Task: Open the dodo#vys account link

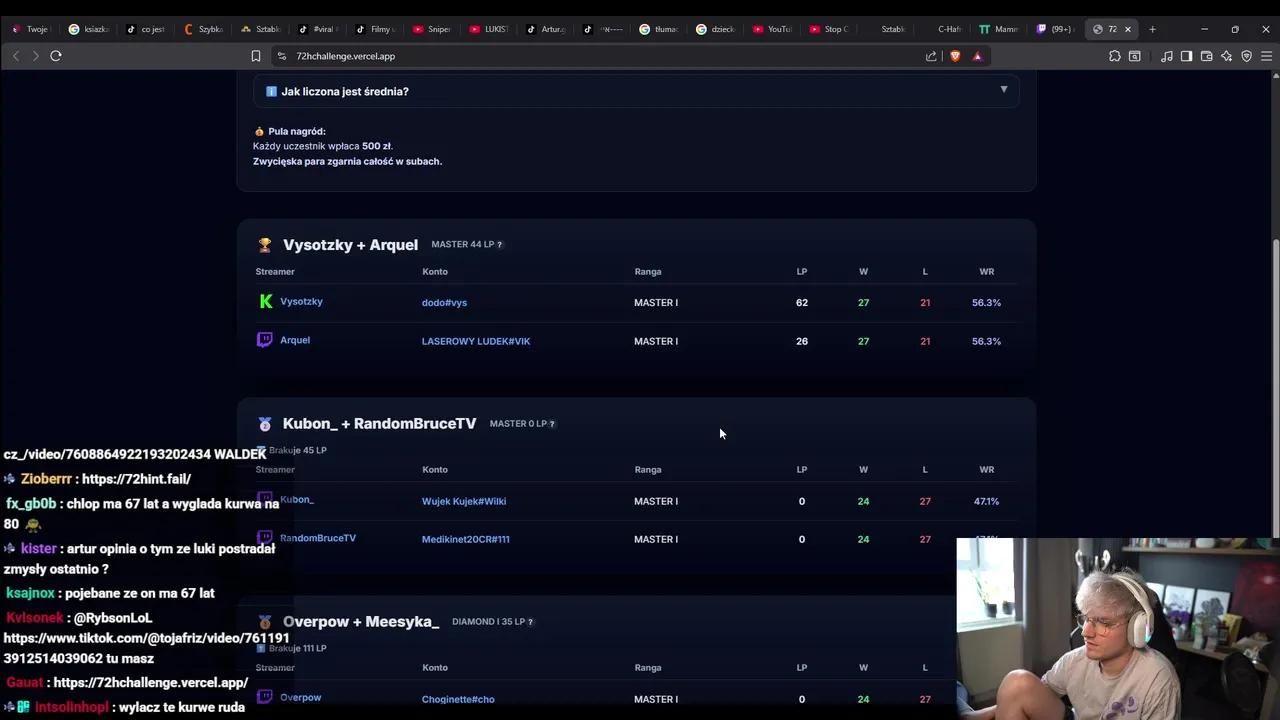Action: pos(444,302)
